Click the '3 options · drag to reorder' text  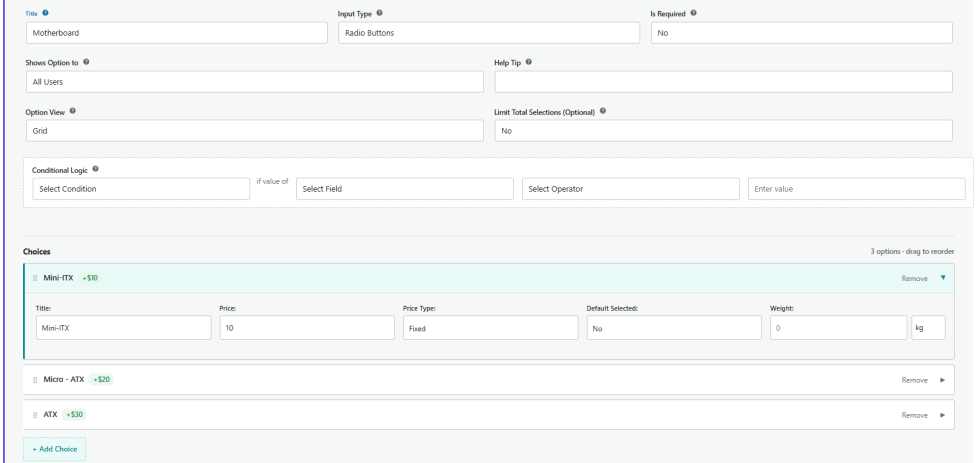tap(912, 252)
